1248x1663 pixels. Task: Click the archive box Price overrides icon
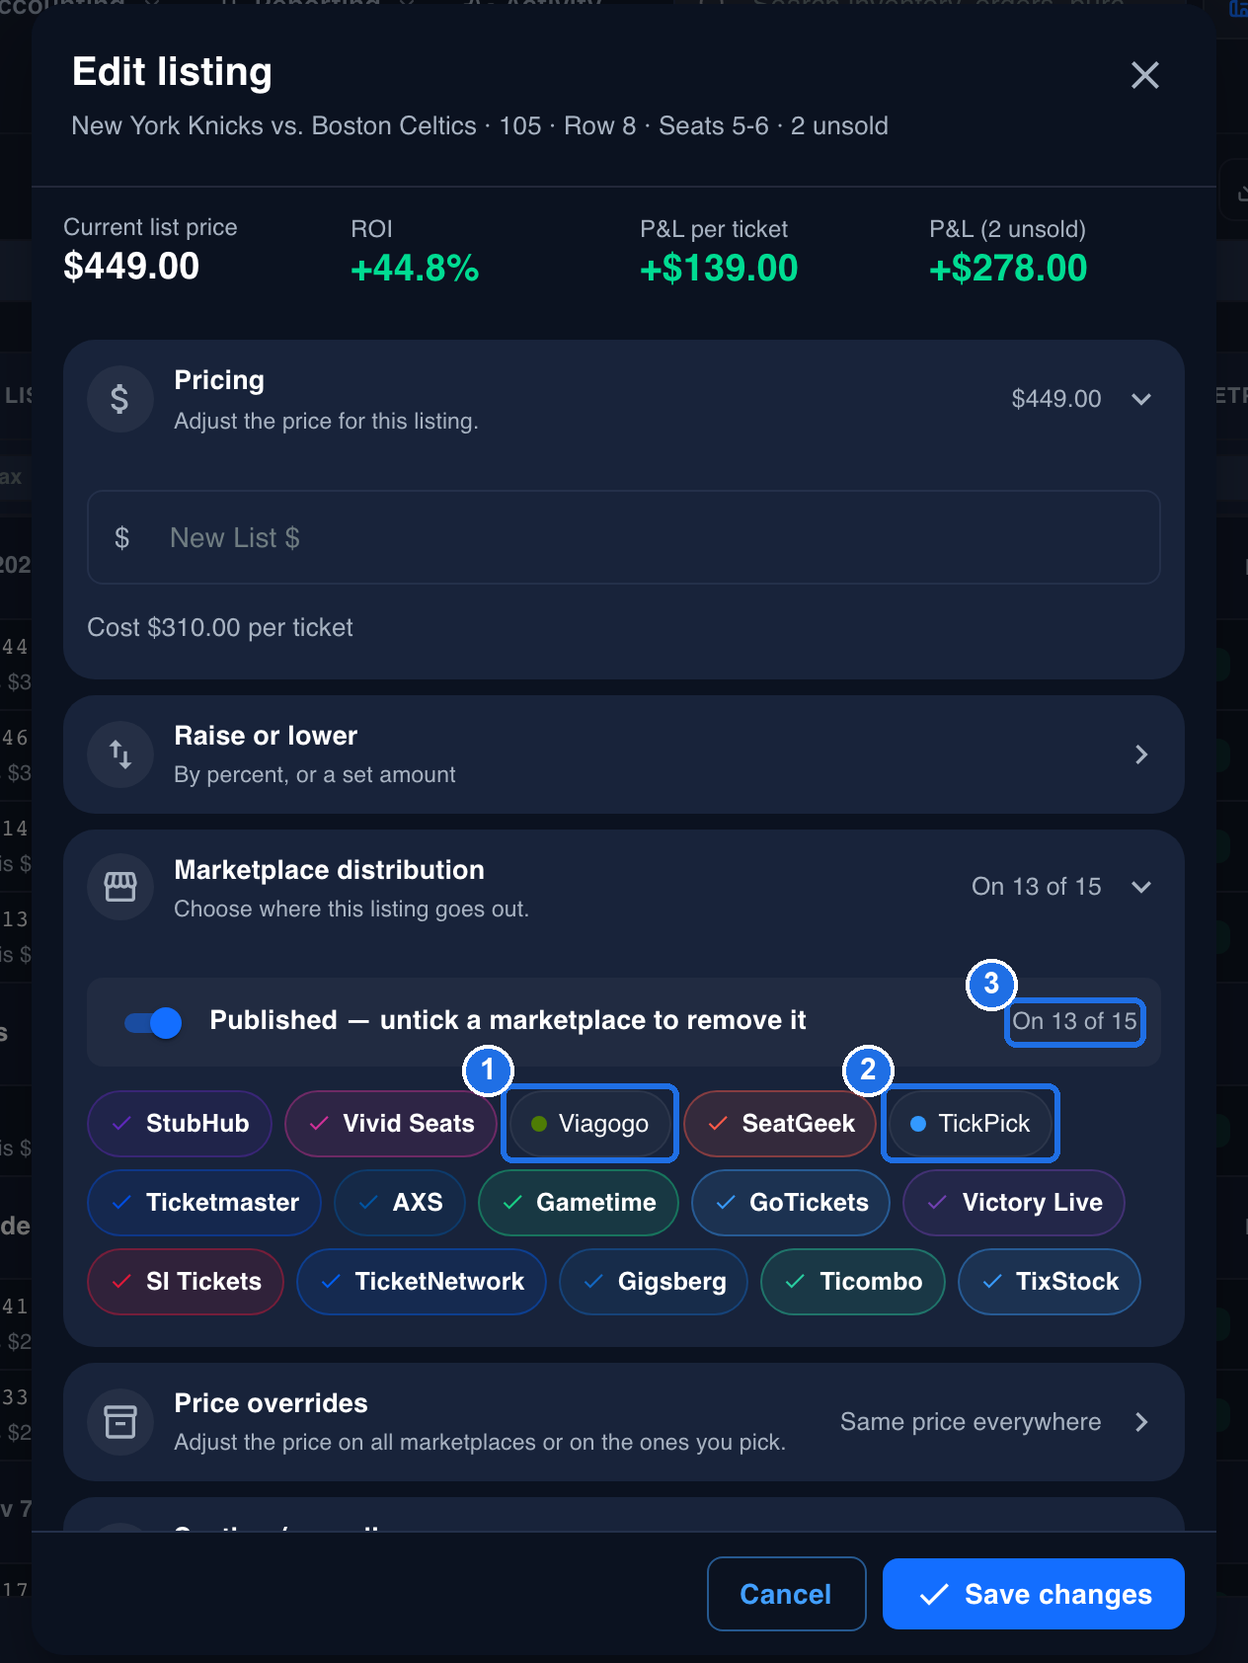point(120,1421)
